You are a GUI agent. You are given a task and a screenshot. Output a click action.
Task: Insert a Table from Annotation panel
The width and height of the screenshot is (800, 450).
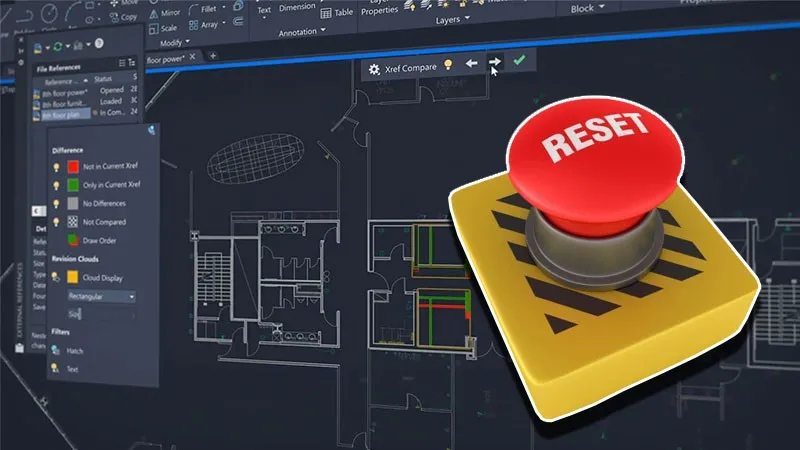tap(336, 13)
